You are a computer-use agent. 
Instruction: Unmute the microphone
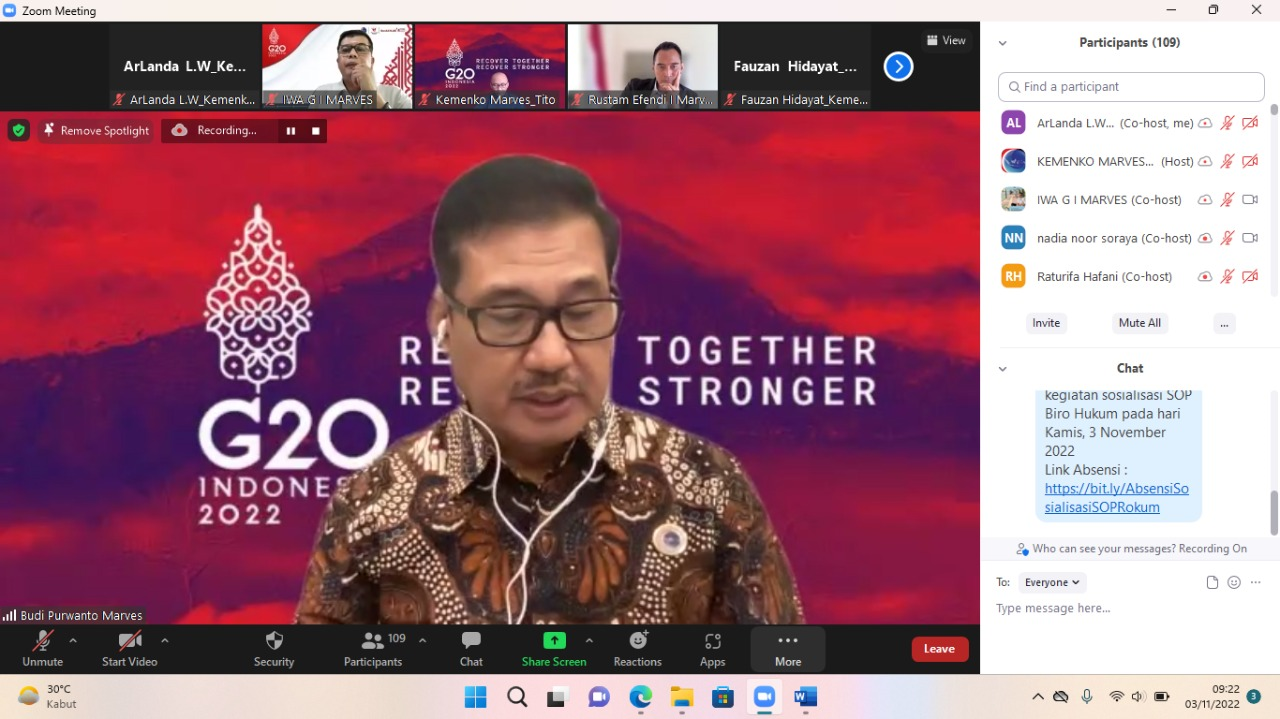(42, 648)
